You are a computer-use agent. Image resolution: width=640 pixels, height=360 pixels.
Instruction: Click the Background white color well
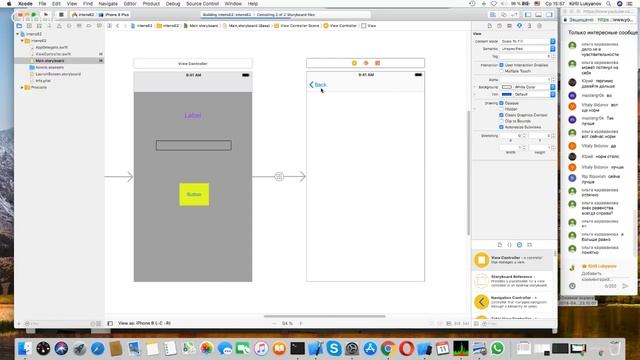pos(507,87)
